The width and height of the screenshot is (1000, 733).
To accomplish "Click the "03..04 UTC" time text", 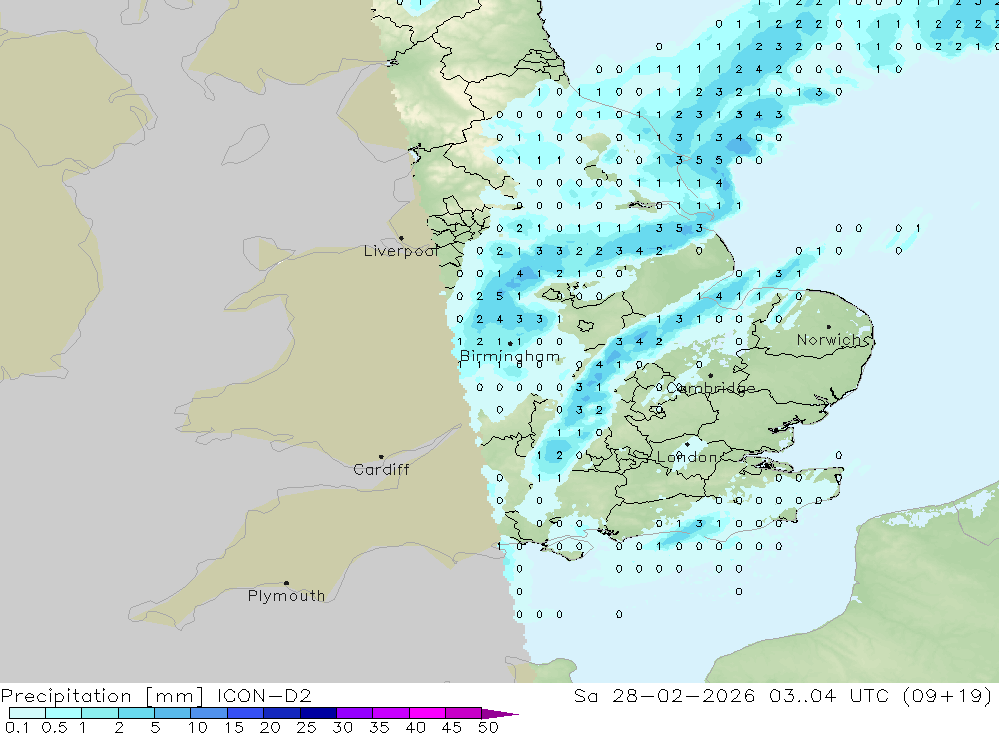I will pyautogui.click(x=828, y=696).
